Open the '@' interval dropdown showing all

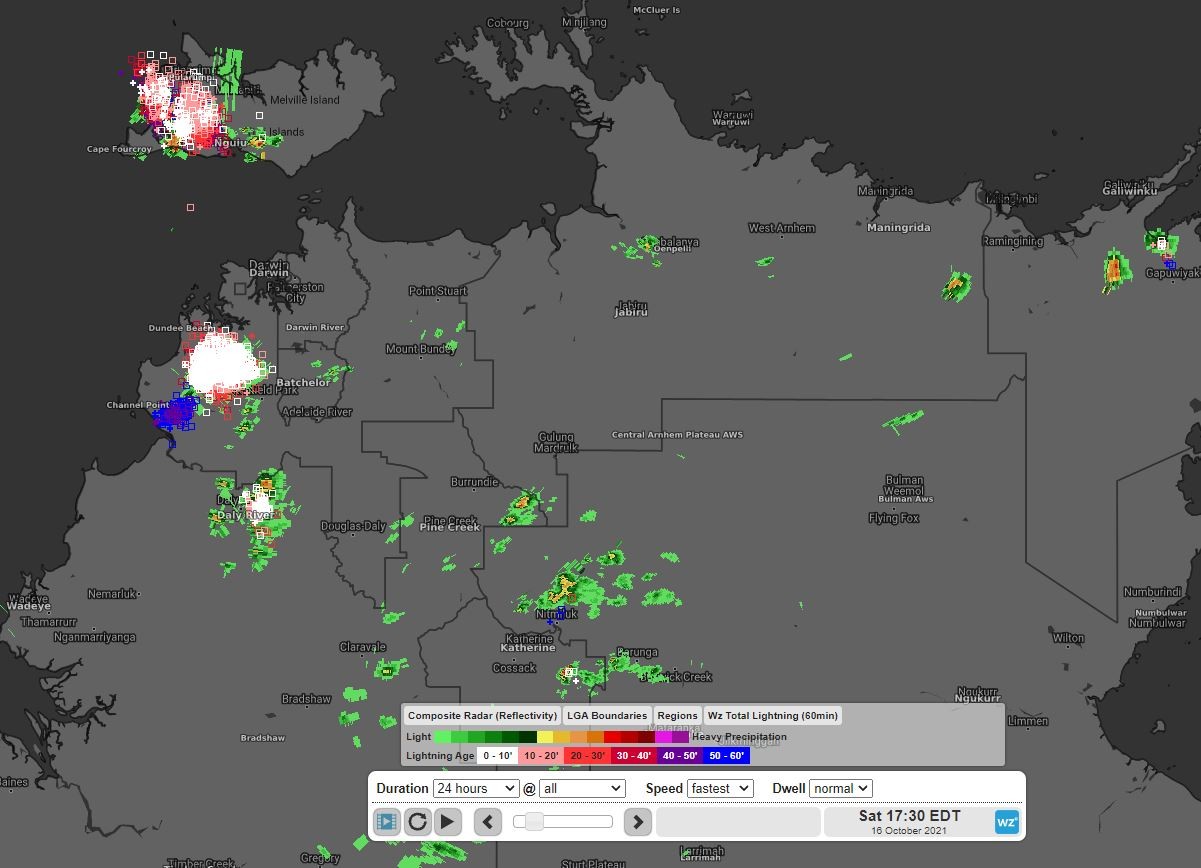click(582, 789)
